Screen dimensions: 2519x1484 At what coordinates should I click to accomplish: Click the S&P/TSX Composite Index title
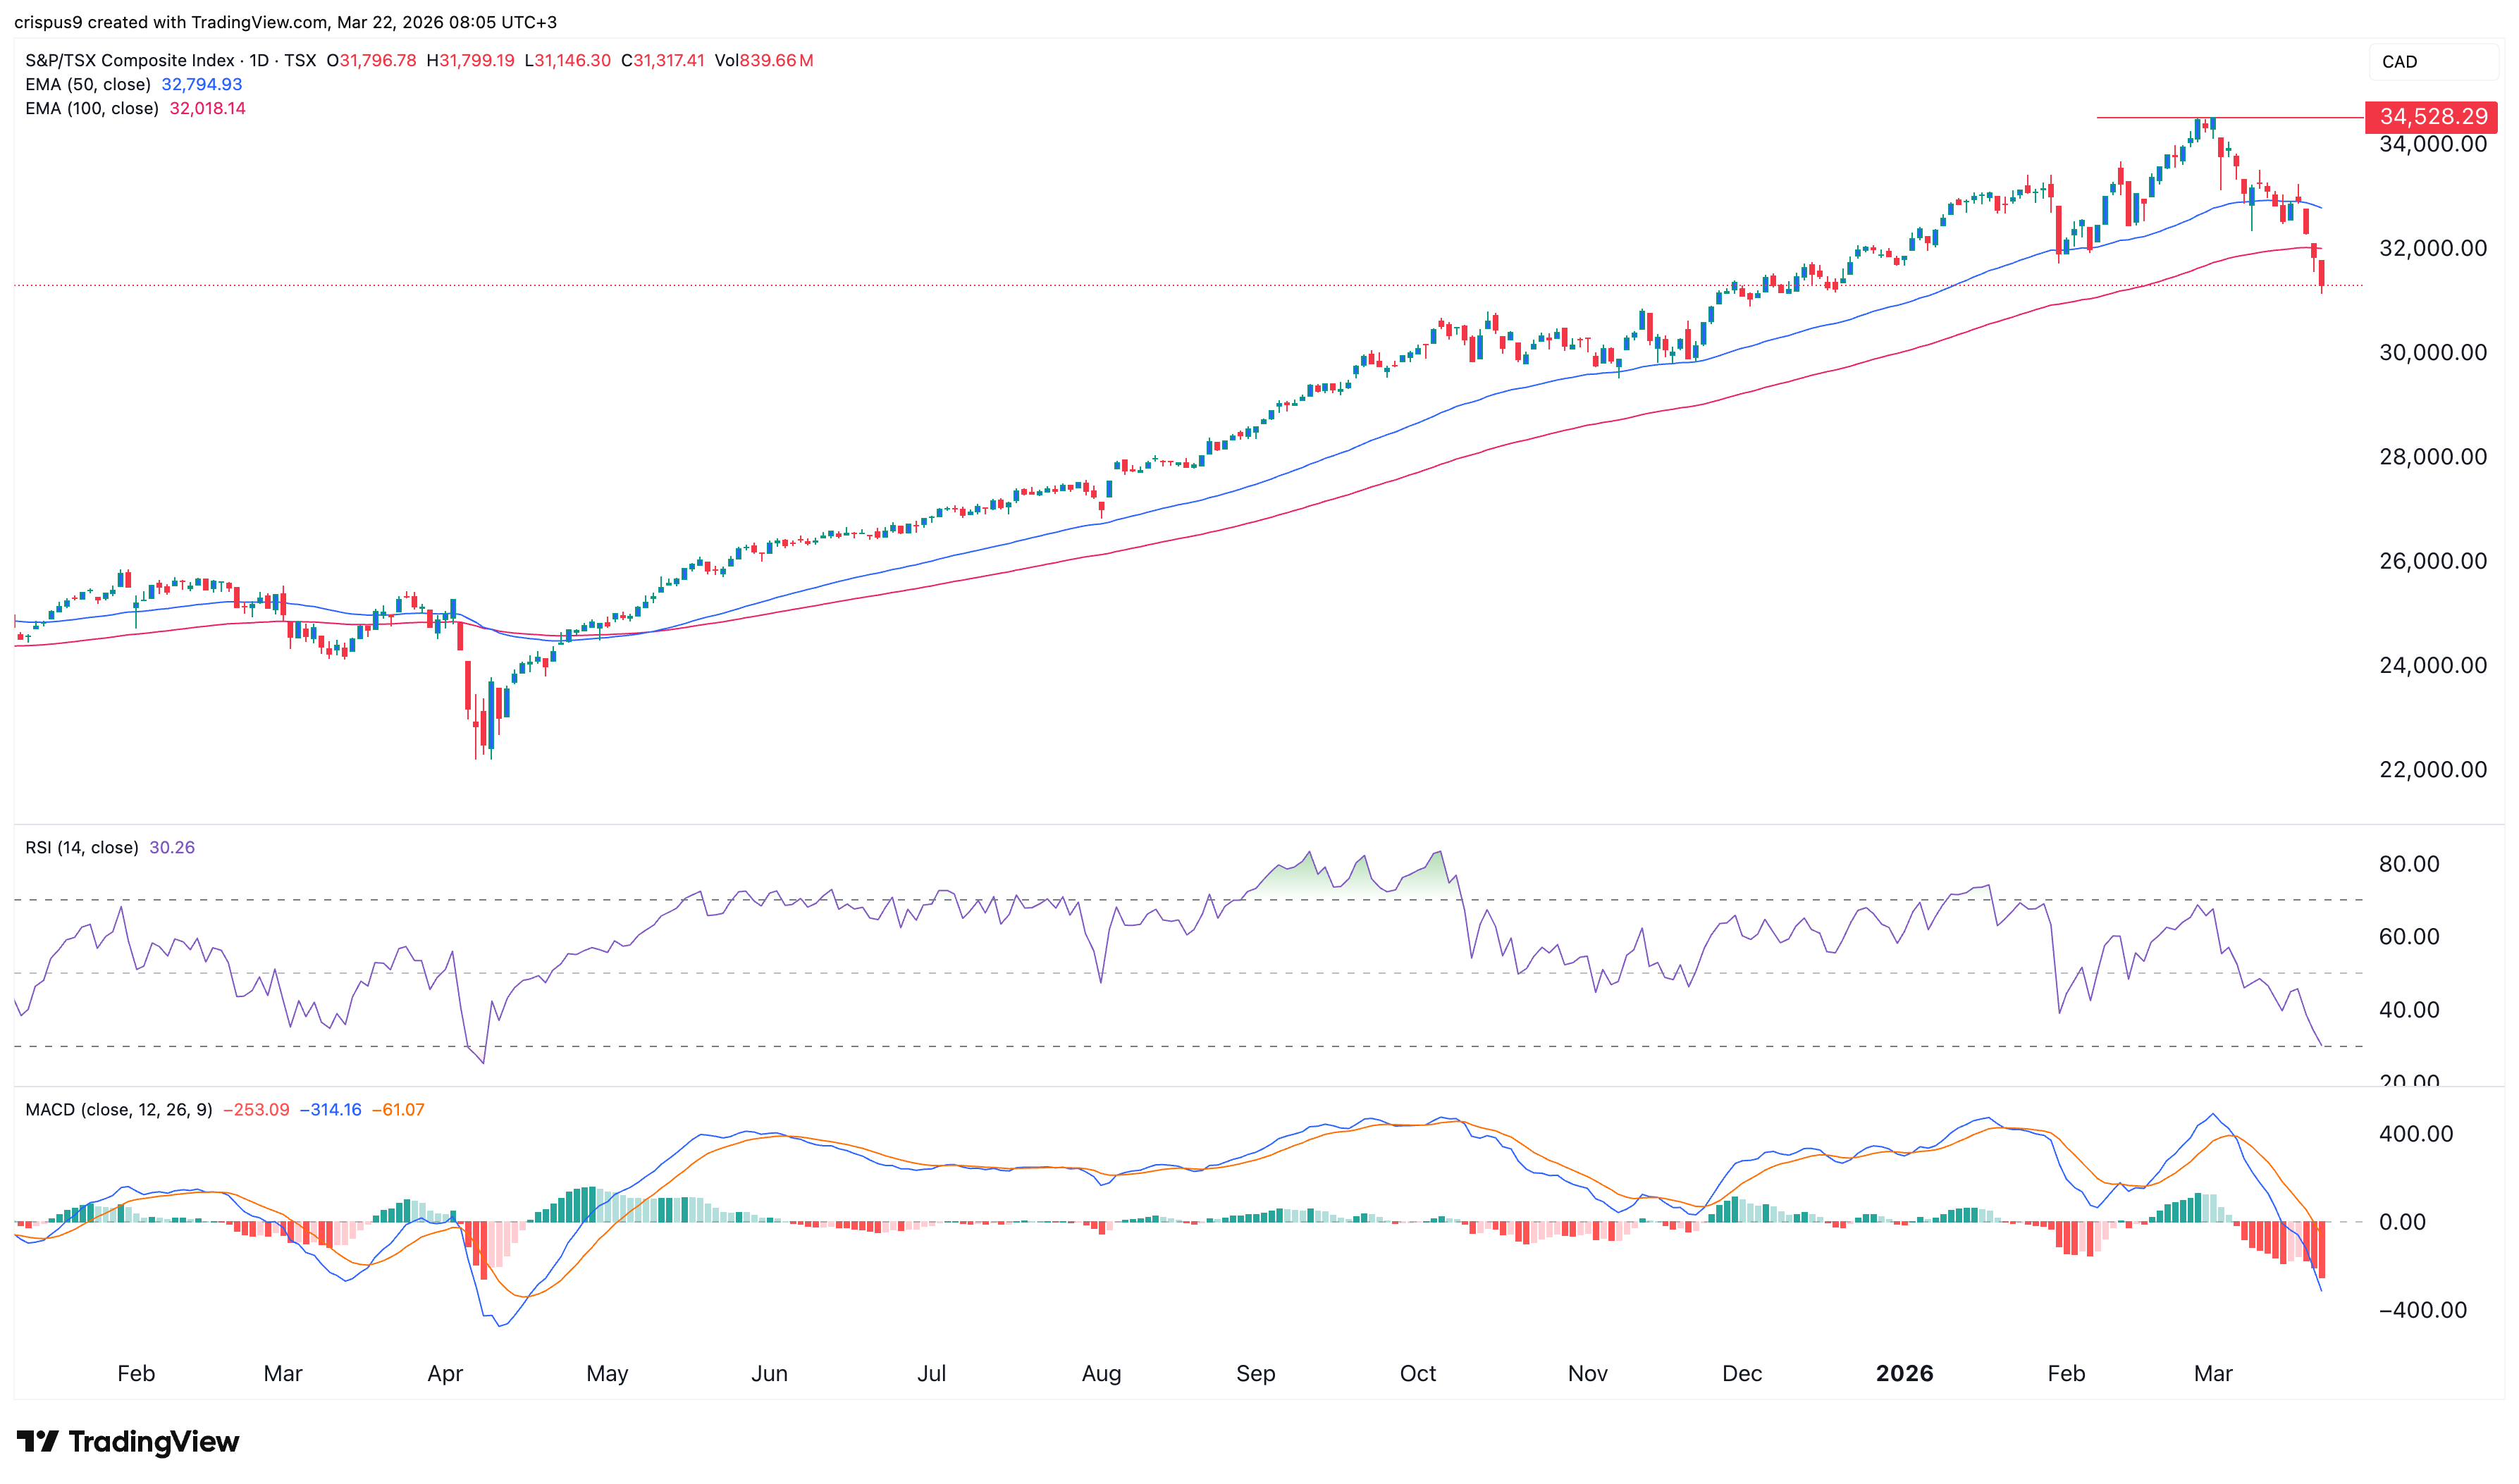coord(130,60)
